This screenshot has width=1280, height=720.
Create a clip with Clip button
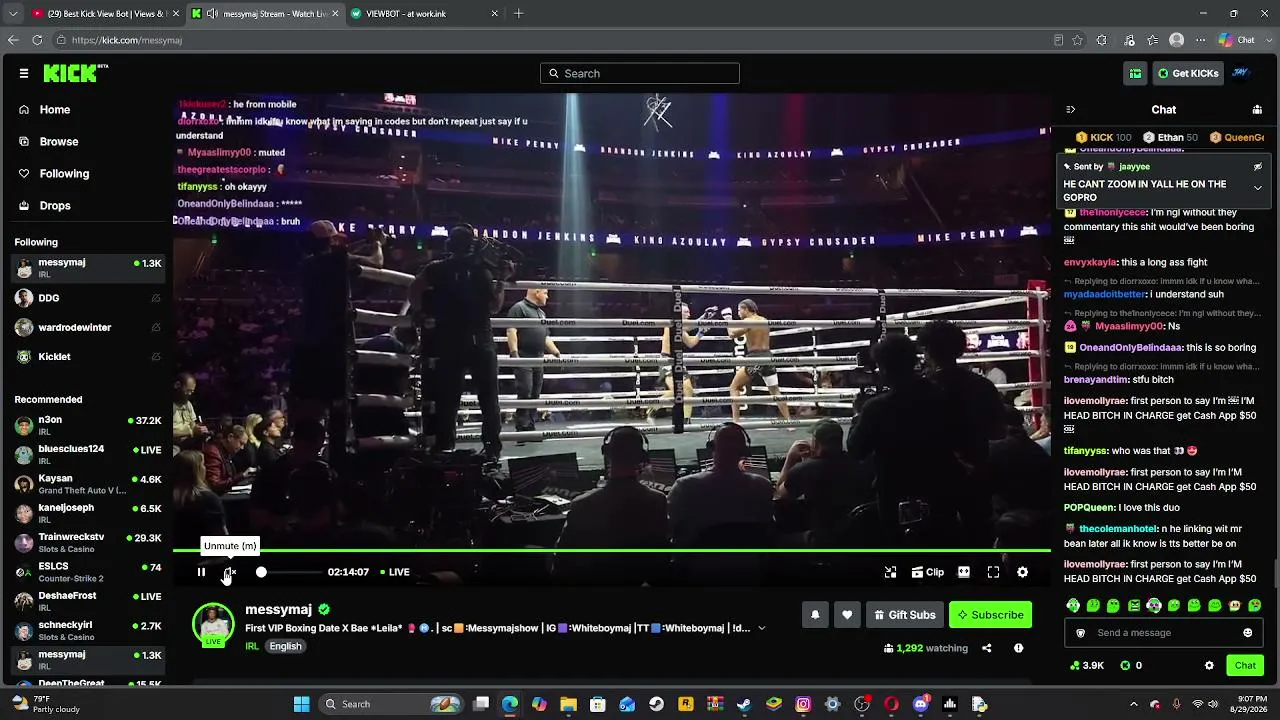point(928,572)
